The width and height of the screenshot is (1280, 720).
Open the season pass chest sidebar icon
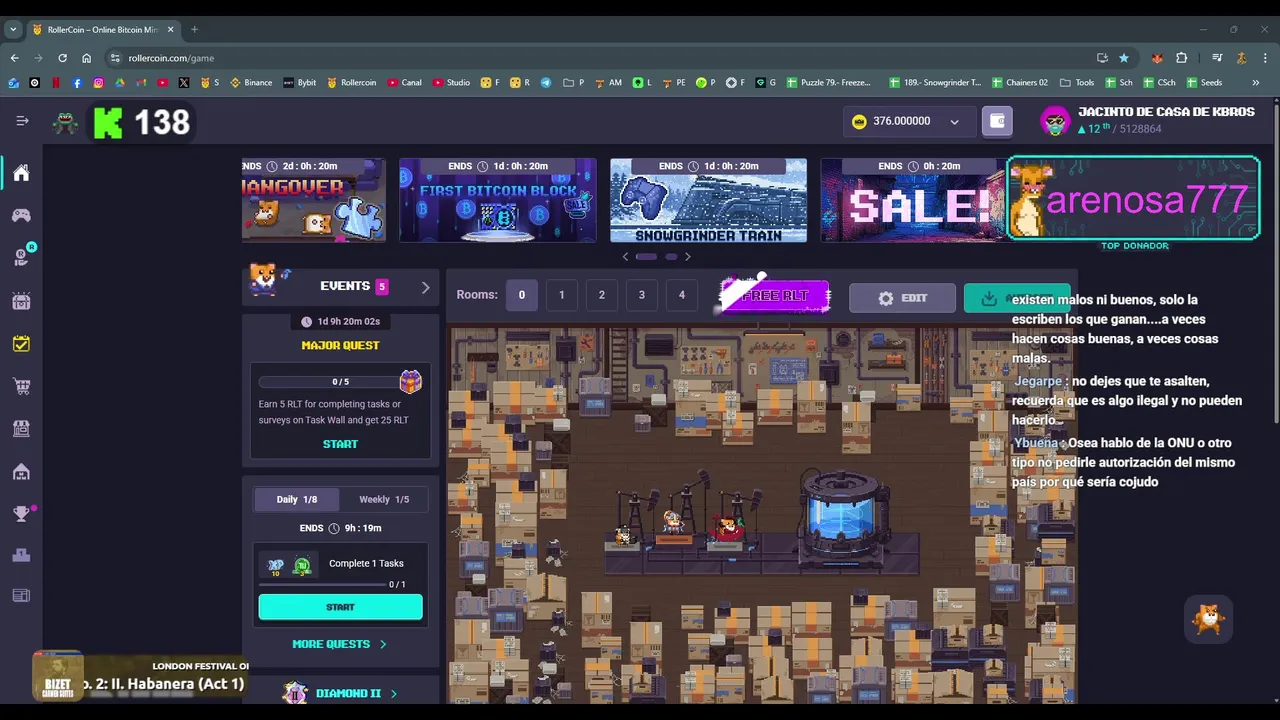(21, 301)
